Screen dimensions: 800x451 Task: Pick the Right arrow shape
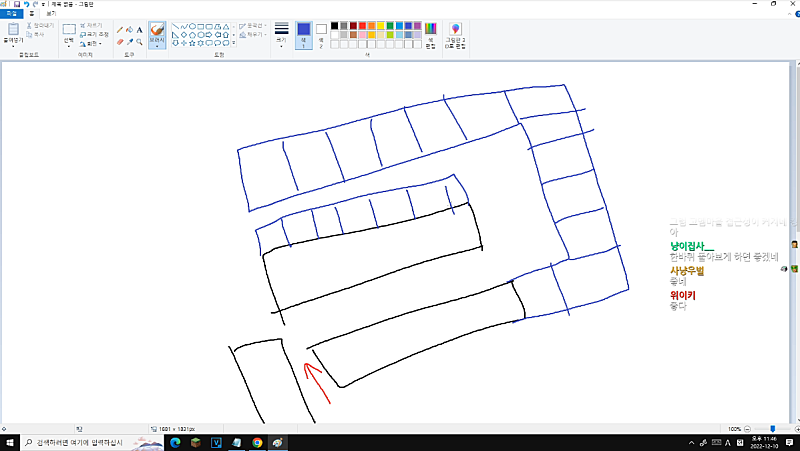click(x=209, y=35)
